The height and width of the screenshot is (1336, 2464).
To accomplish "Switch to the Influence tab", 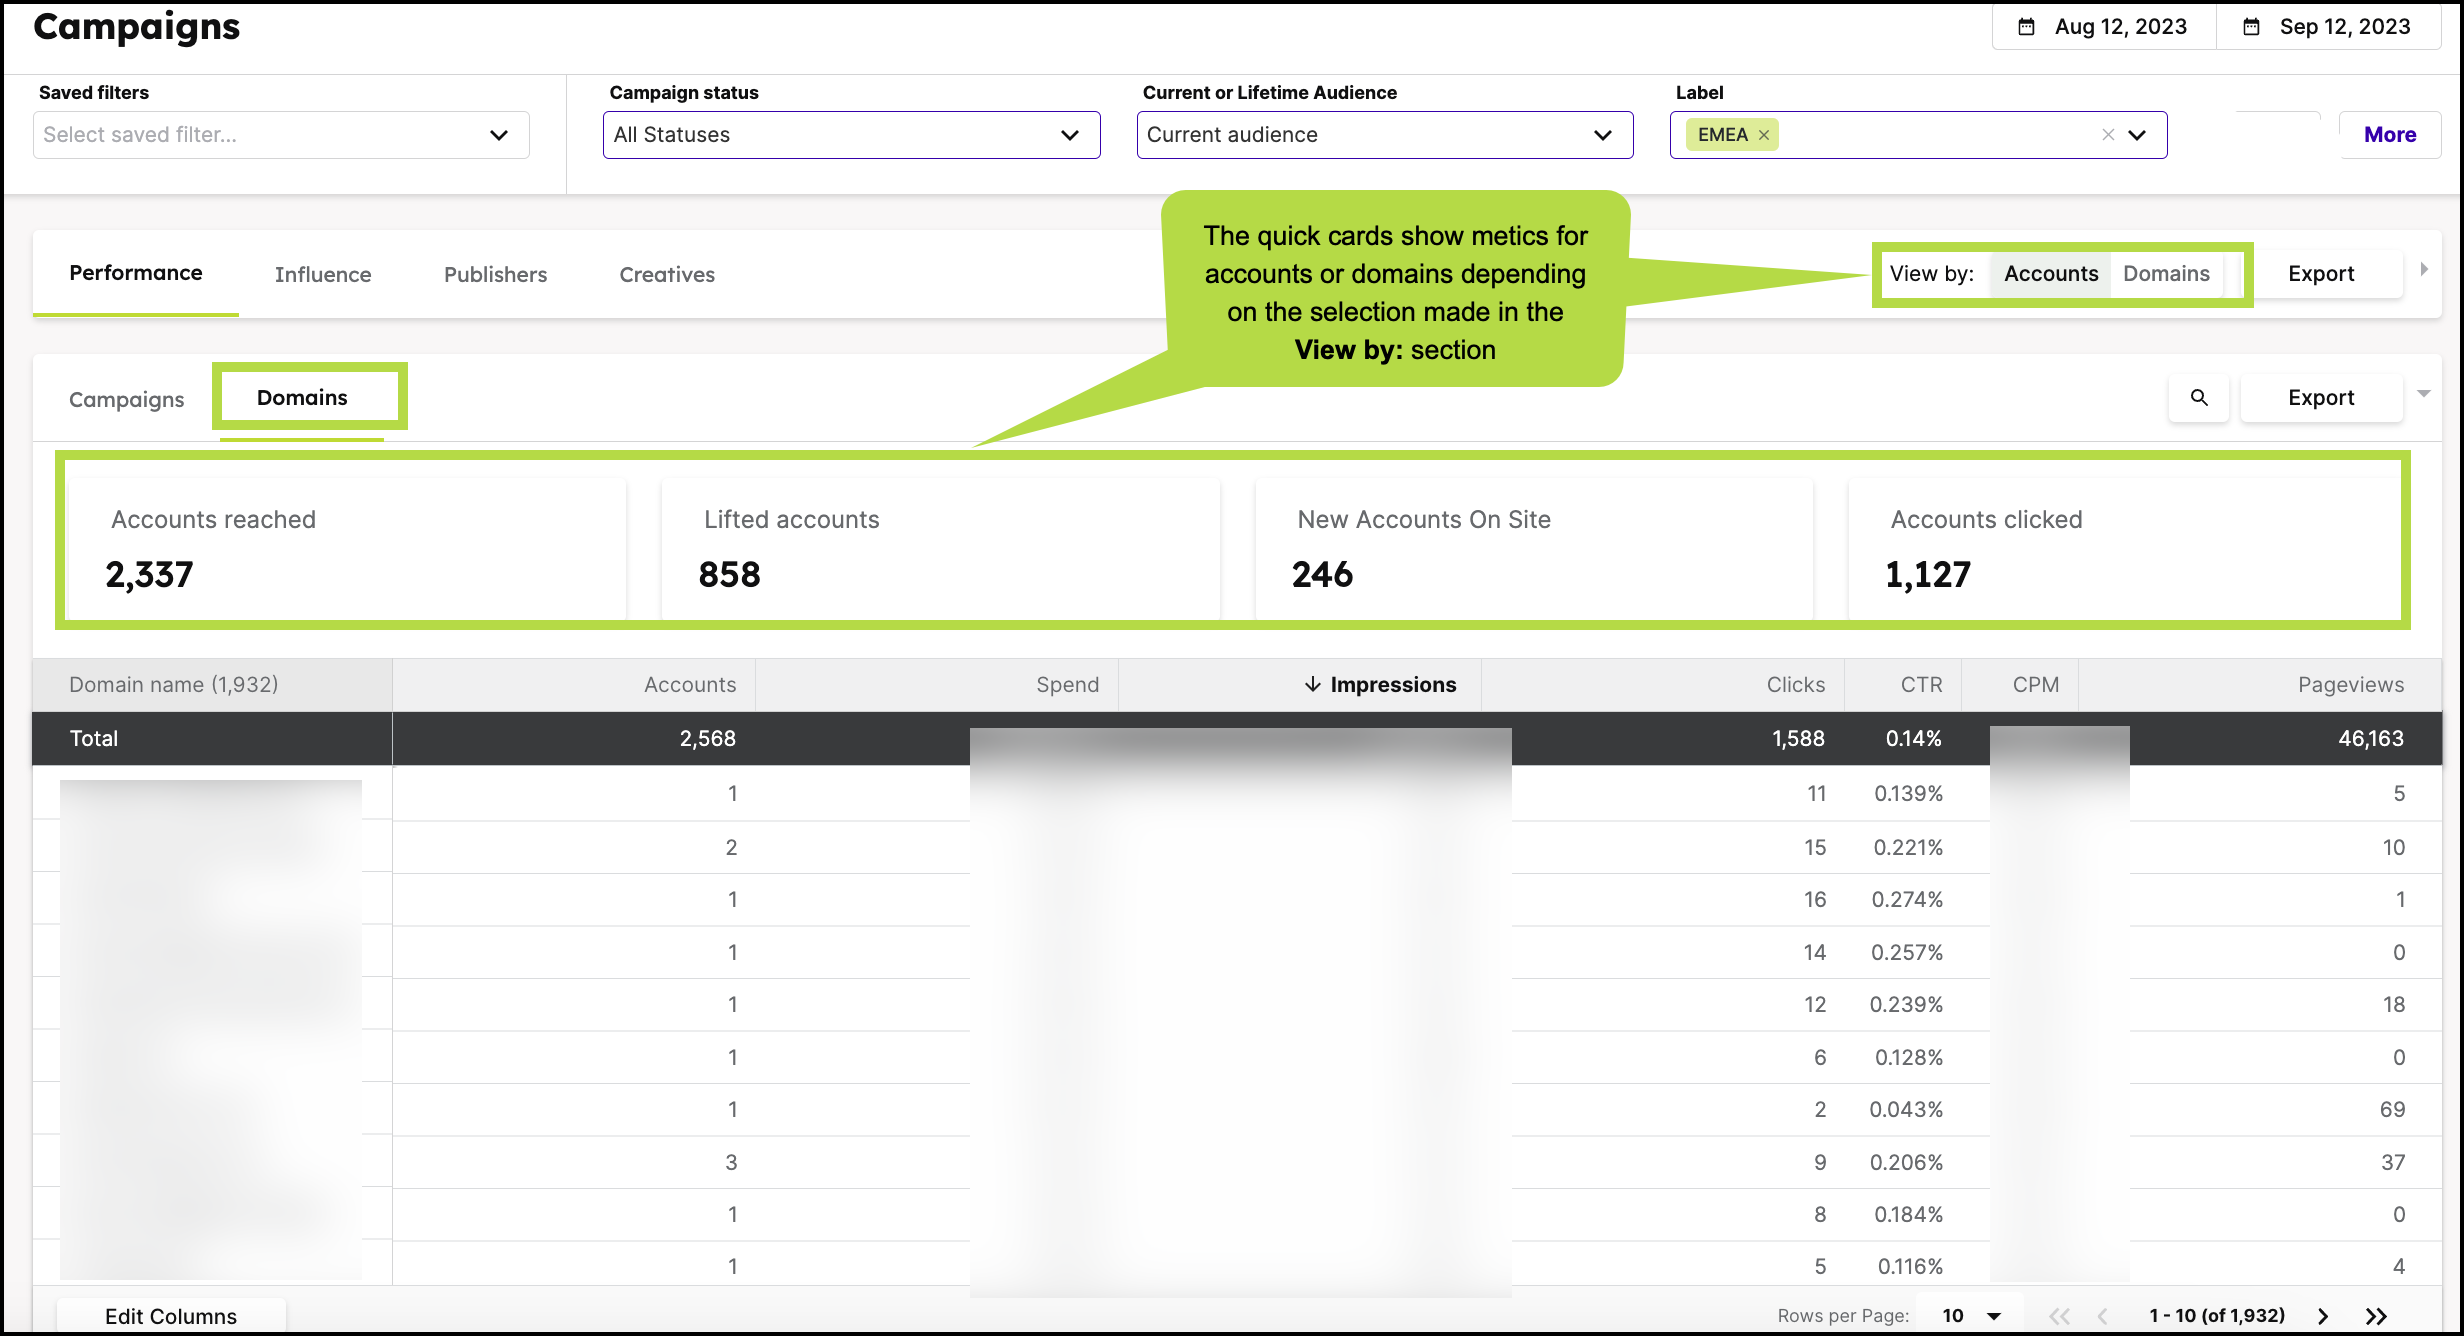I will click(x=323, y=274).
